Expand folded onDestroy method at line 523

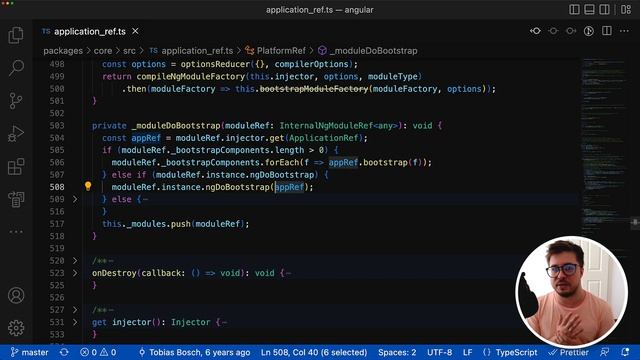75,273
